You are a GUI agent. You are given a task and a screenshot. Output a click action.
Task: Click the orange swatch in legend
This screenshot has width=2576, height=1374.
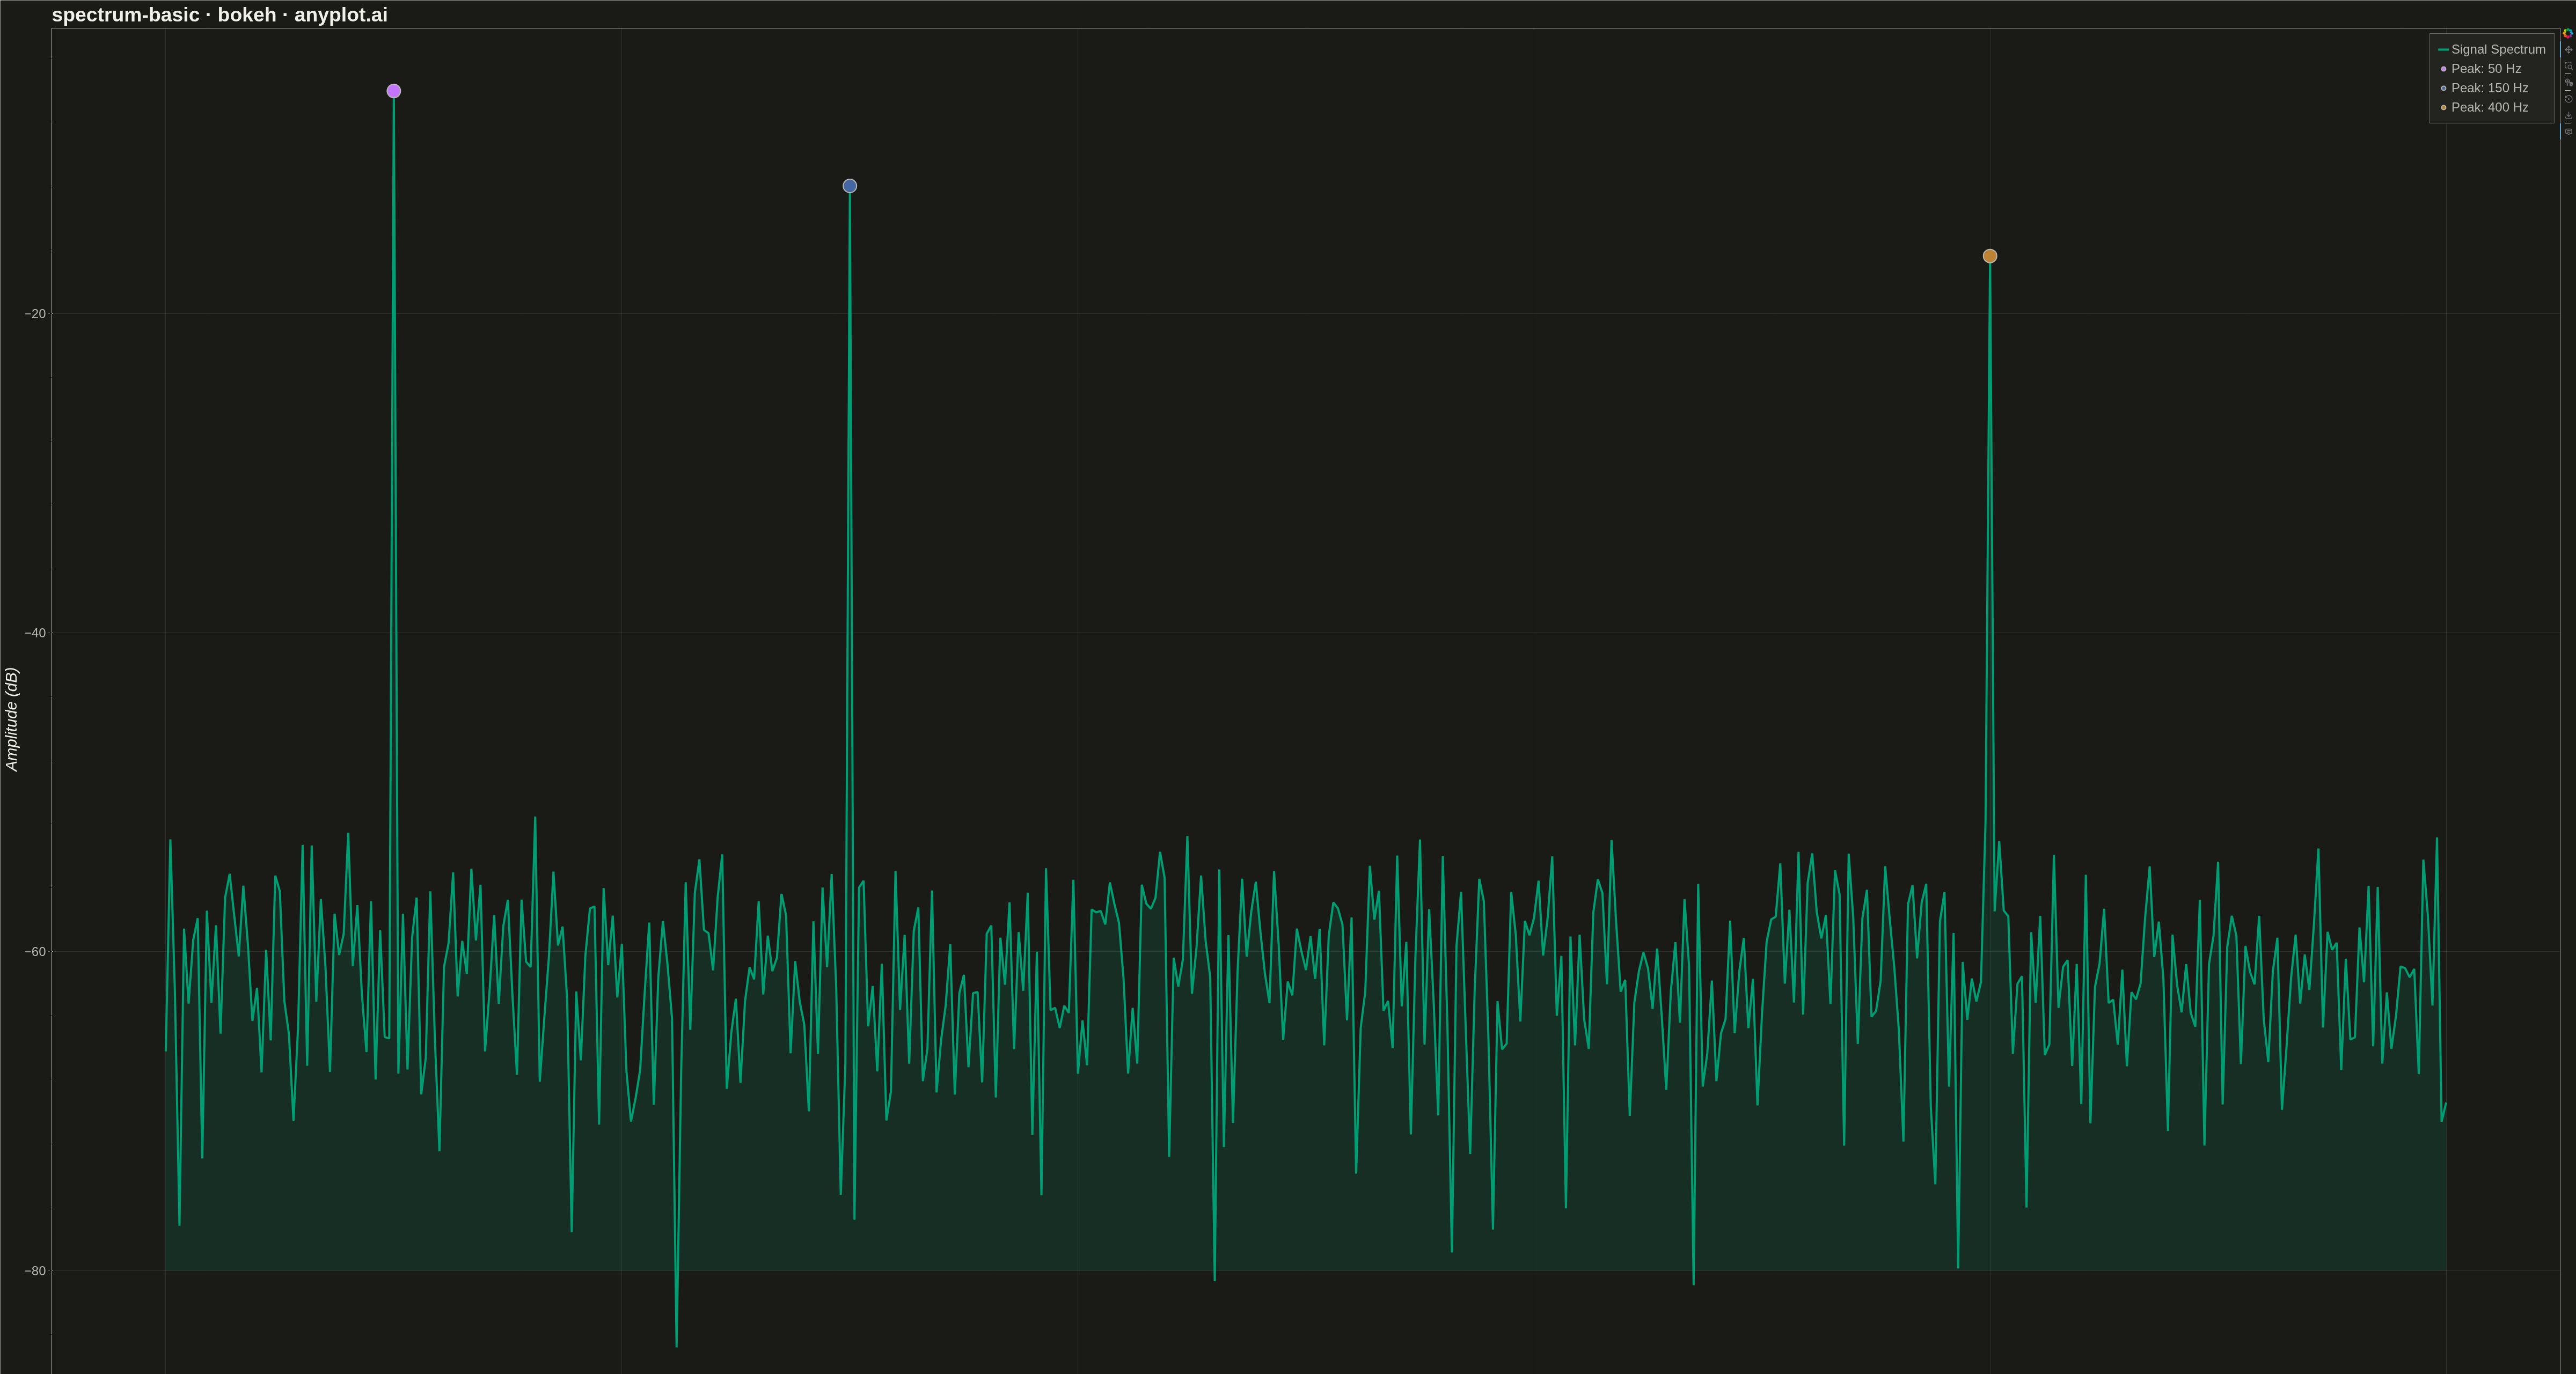2444,107
